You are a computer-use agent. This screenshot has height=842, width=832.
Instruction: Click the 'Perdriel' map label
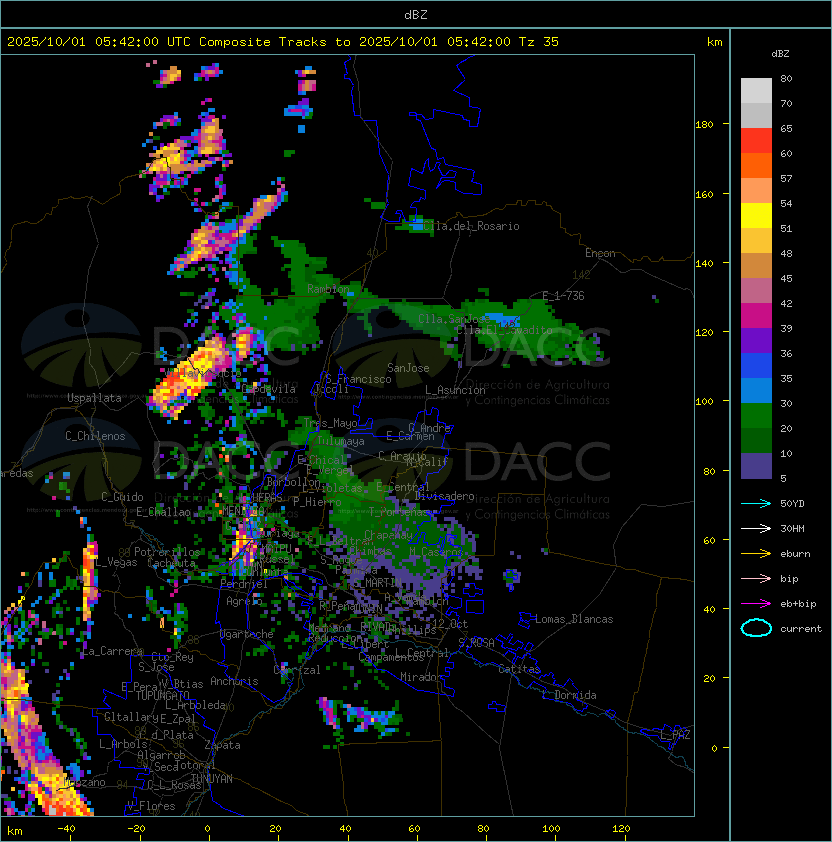coord(244,584)
